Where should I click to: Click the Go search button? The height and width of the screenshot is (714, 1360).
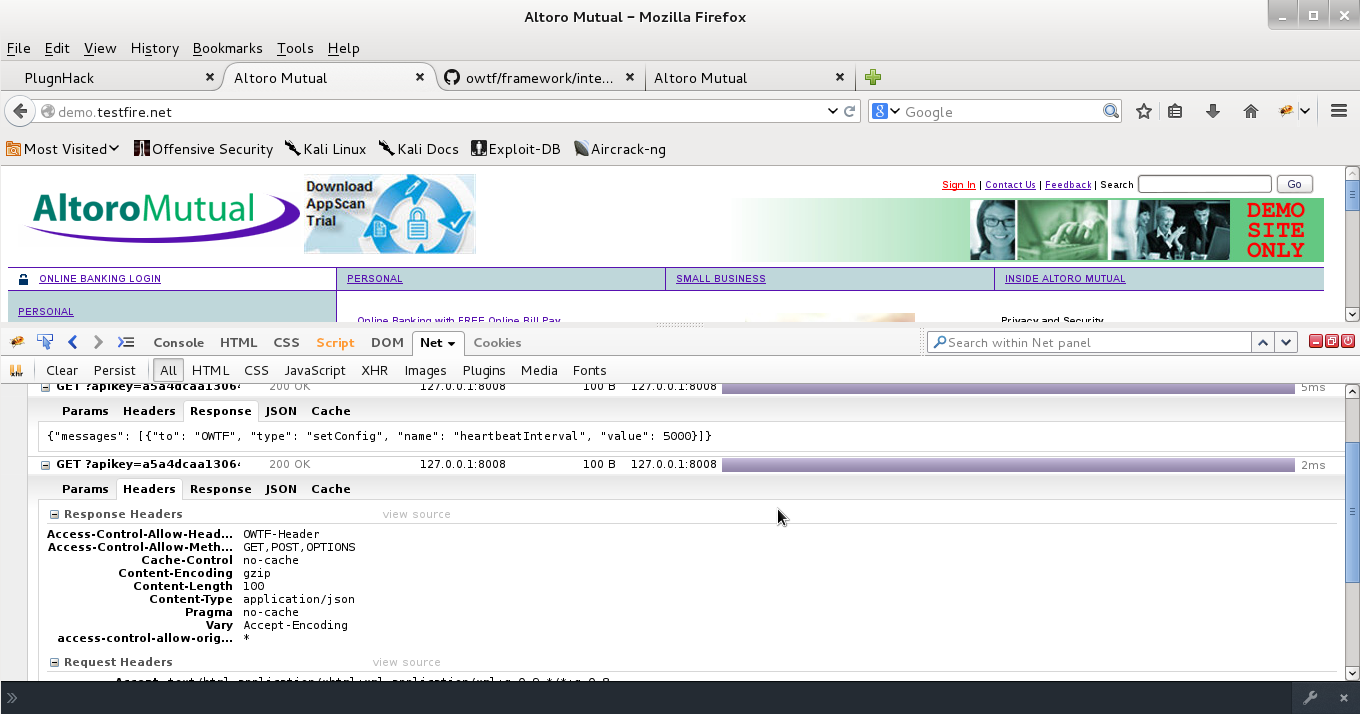click(x=1295, y=184)
